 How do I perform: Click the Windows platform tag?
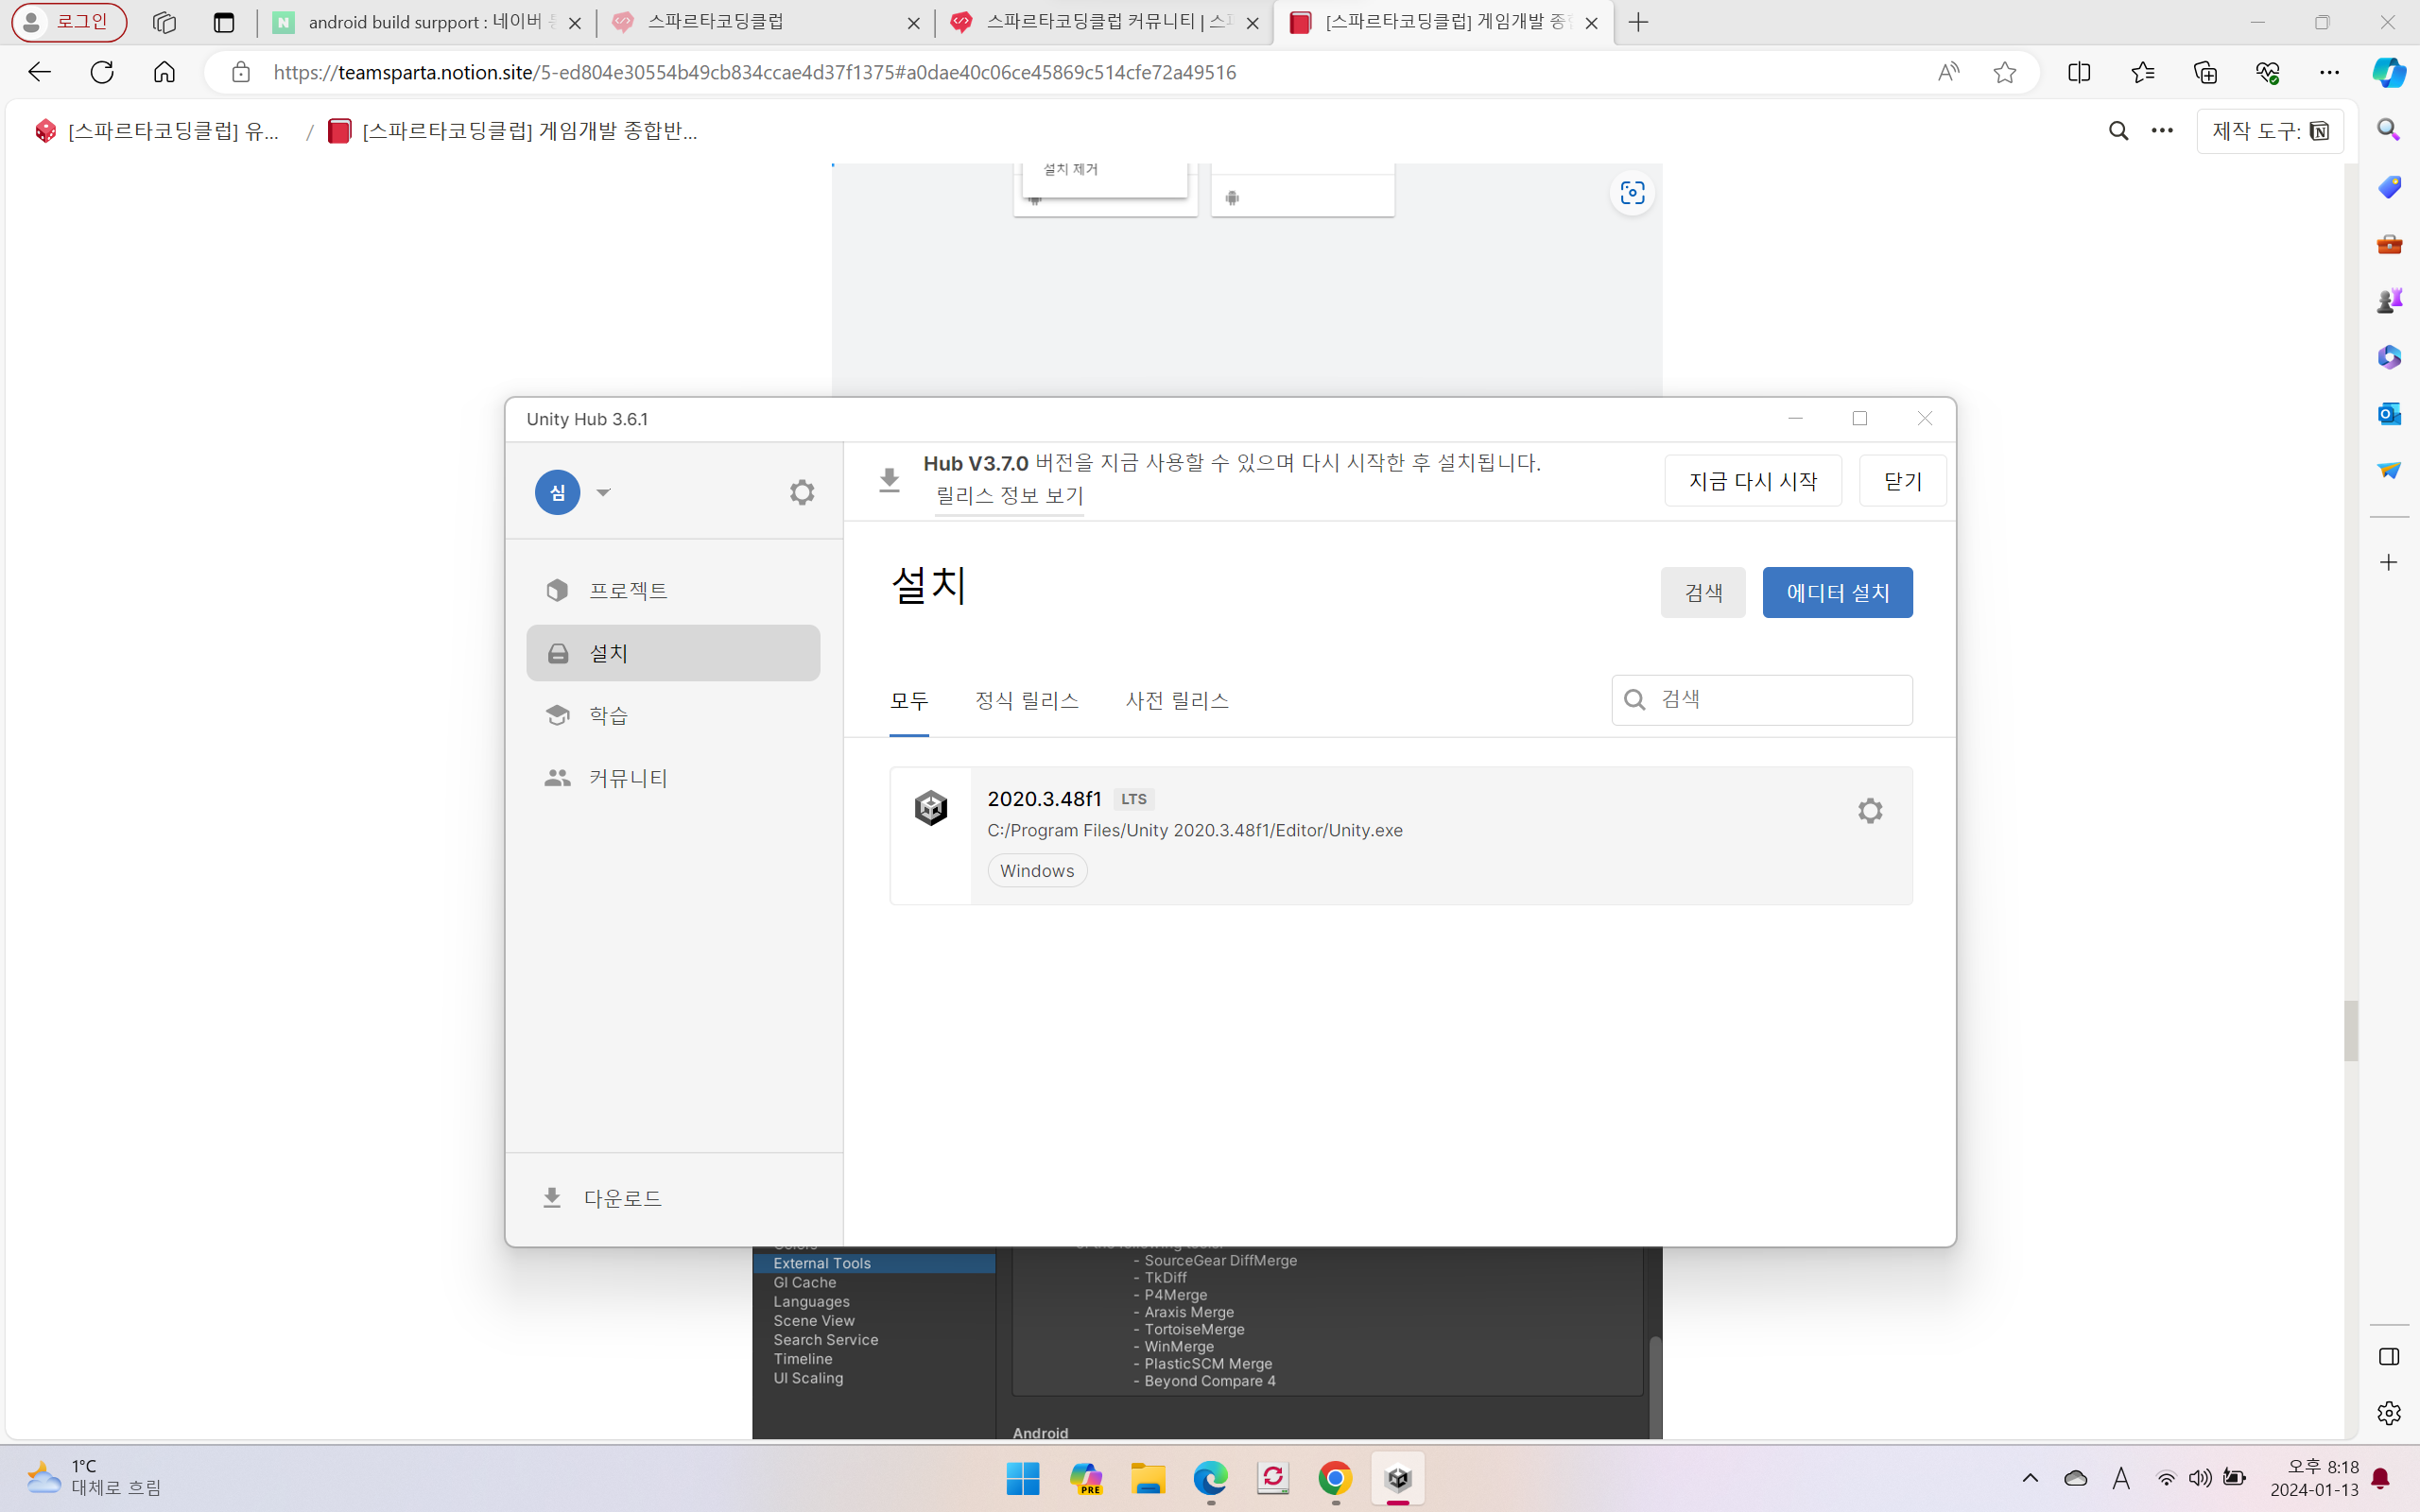(1037, 871)
